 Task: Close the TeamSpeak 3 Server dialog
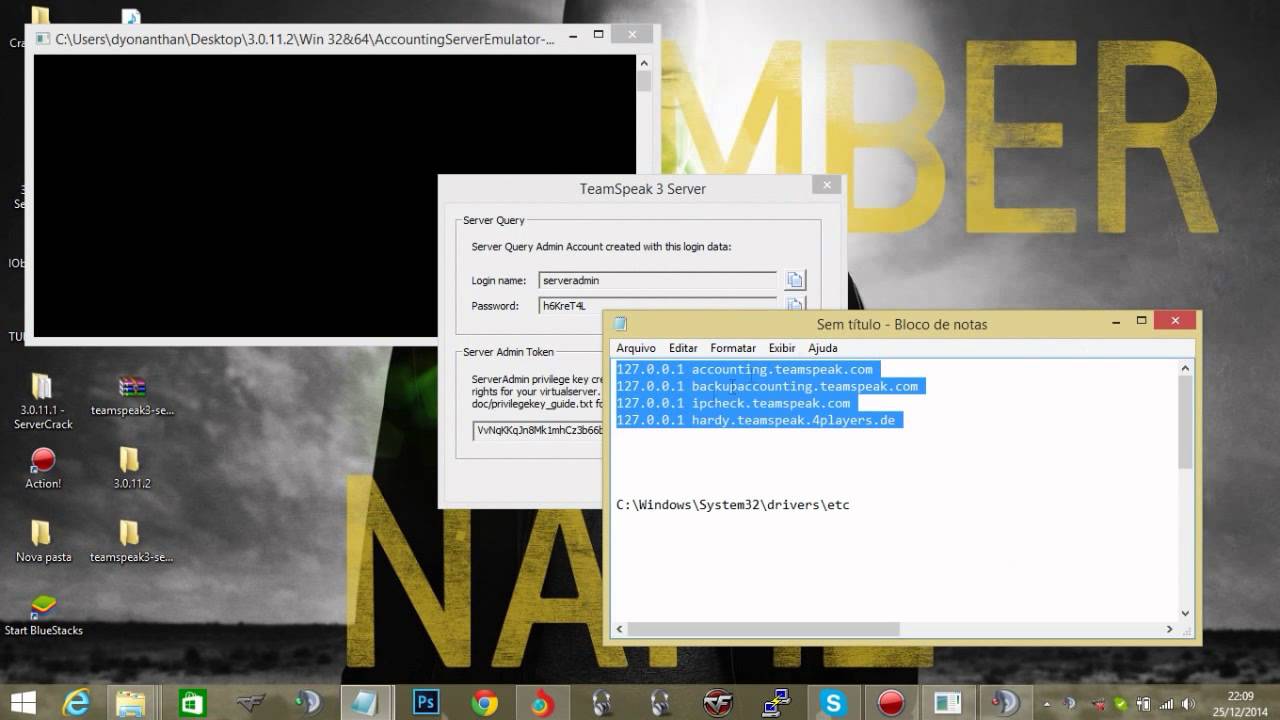click(x=826, y=185)
